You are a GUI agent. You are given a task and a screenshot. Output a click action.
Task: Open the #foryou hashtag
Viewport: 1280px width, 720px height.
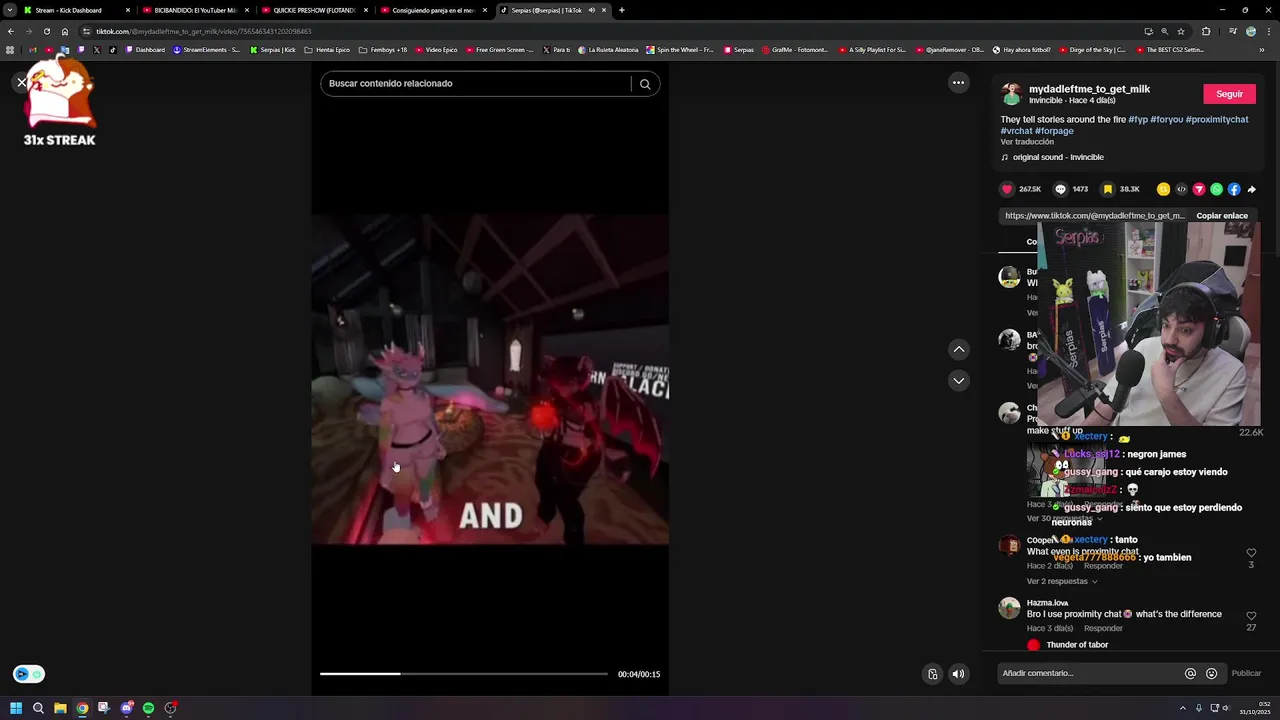pyautogui.click(x=1166, y=119)
